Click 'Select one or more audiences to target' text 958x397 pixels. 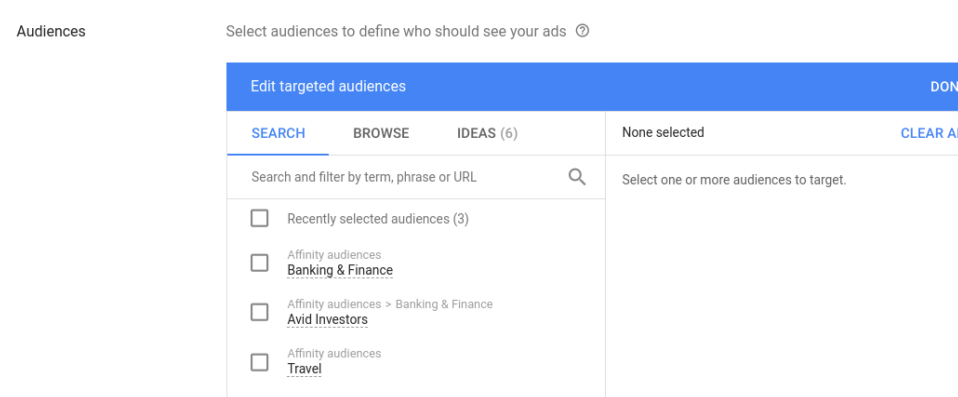click(734, 180)
